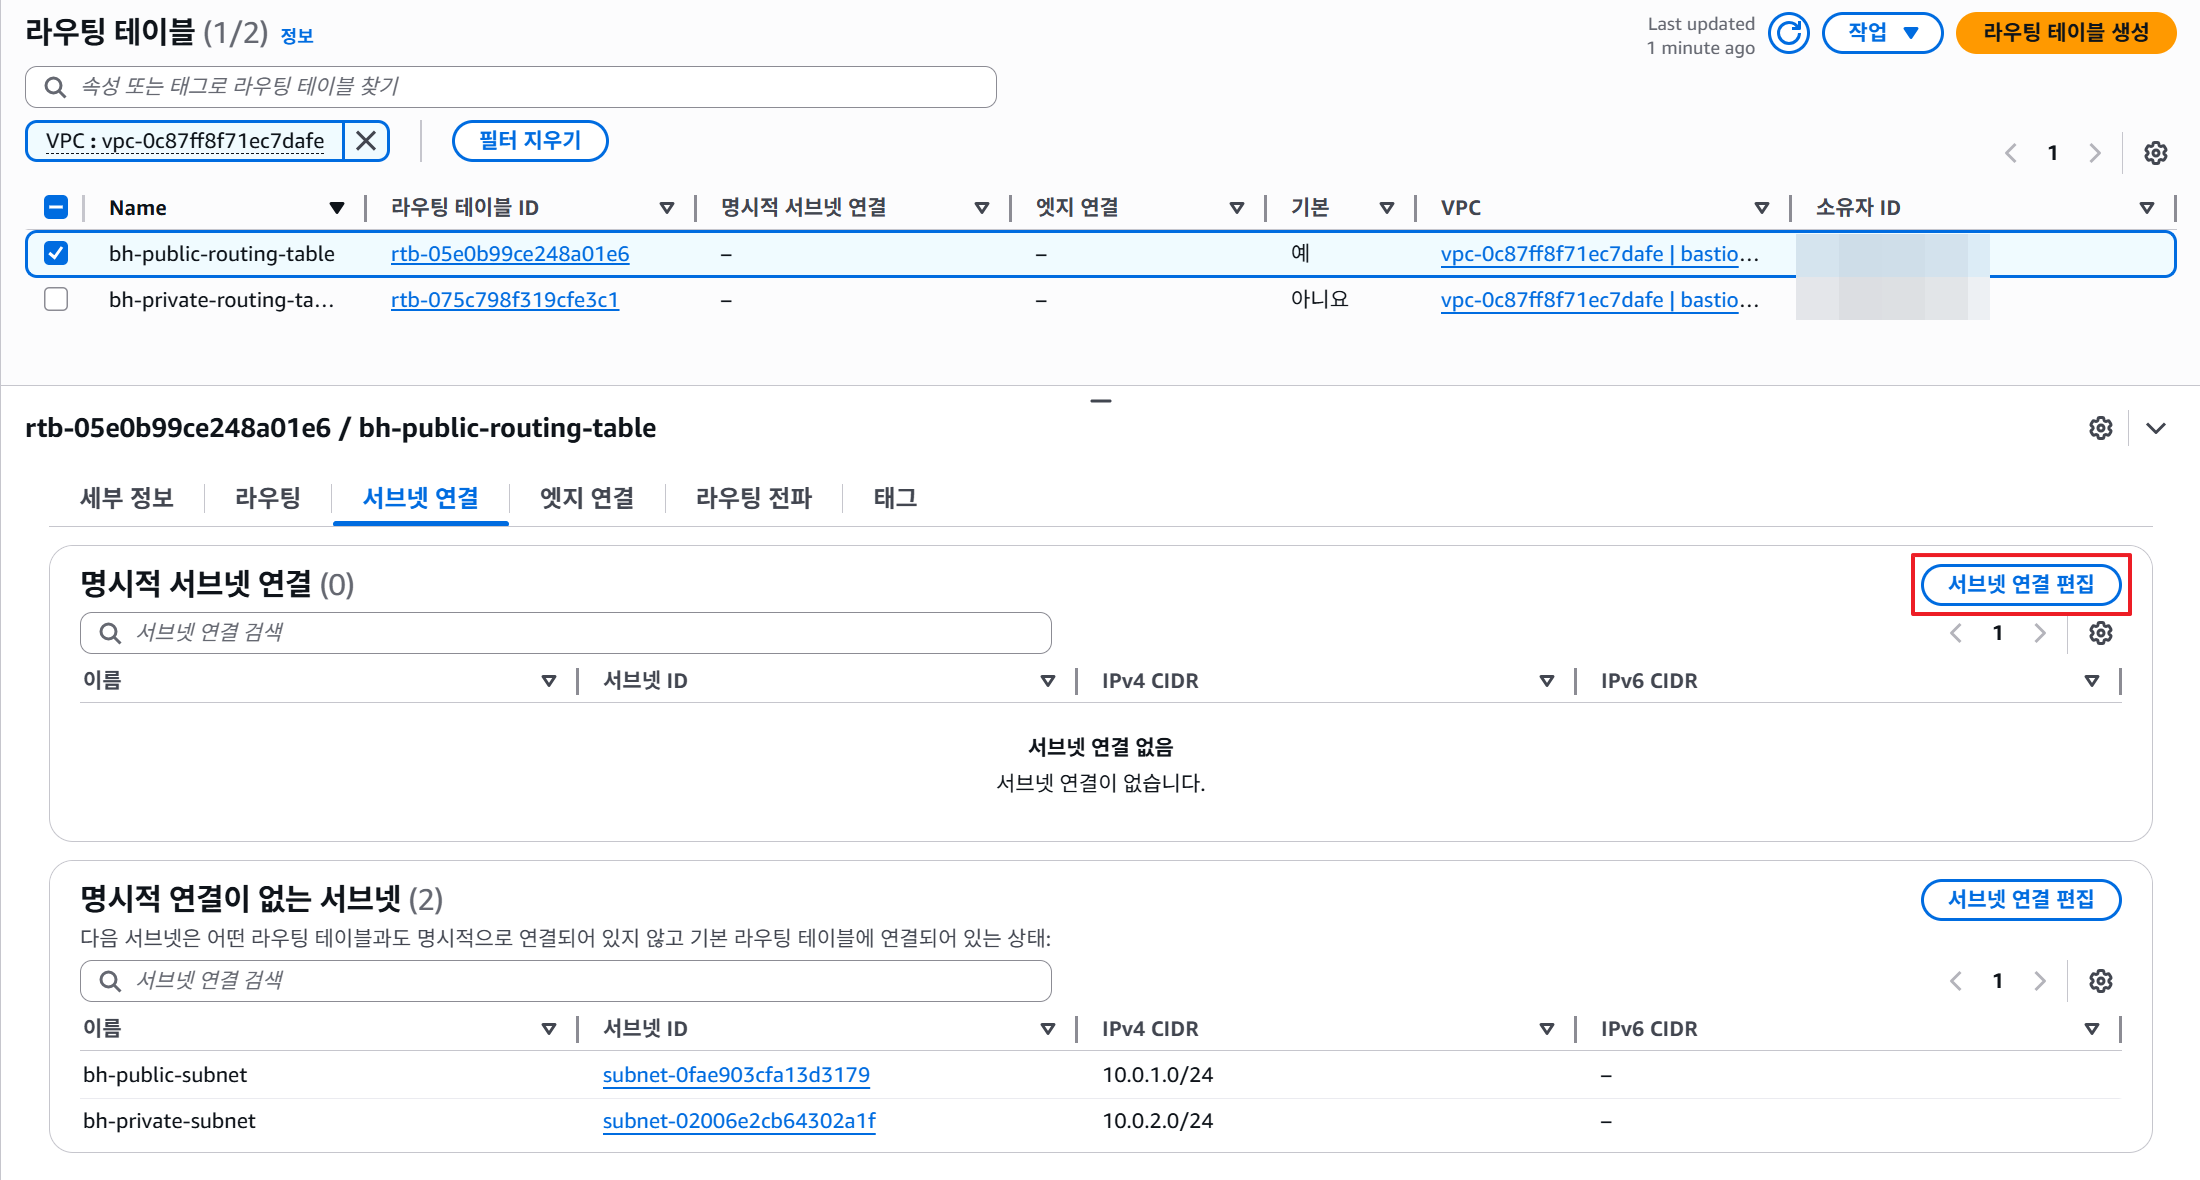Open explicit subnet associations table settings gear
The width and height of the screenshot is (2200, 1180).
pos(2100,633)
